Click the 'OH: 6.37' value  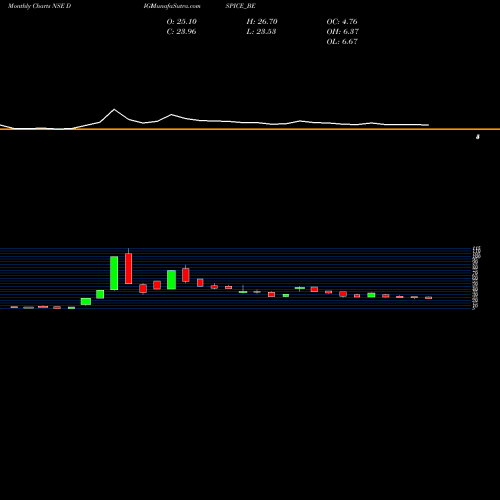tap(343, 32)
